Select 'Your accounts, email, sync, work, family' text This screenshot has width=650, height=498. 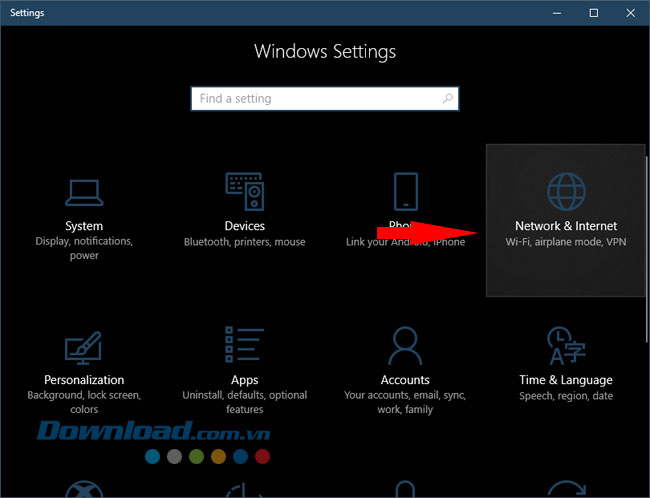405,402
